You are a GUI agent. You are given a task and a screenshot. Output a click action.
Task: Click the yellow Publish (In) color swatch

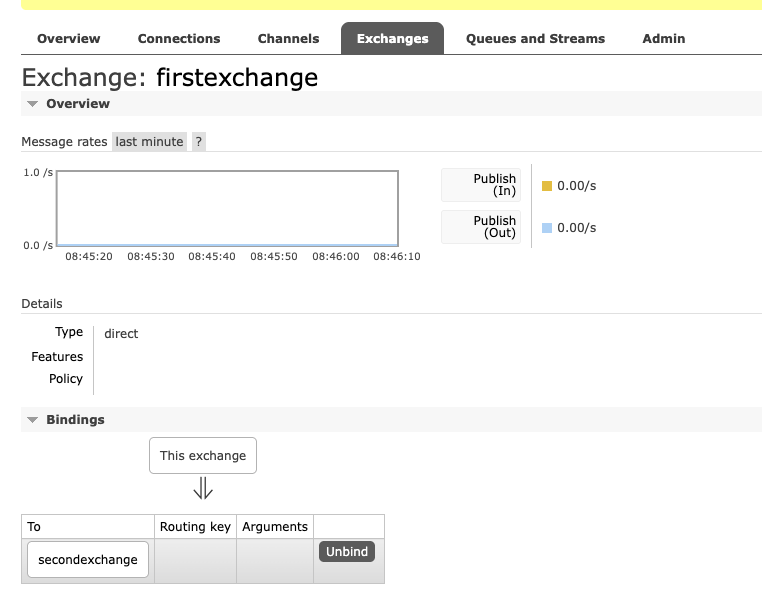coord(547,186)
